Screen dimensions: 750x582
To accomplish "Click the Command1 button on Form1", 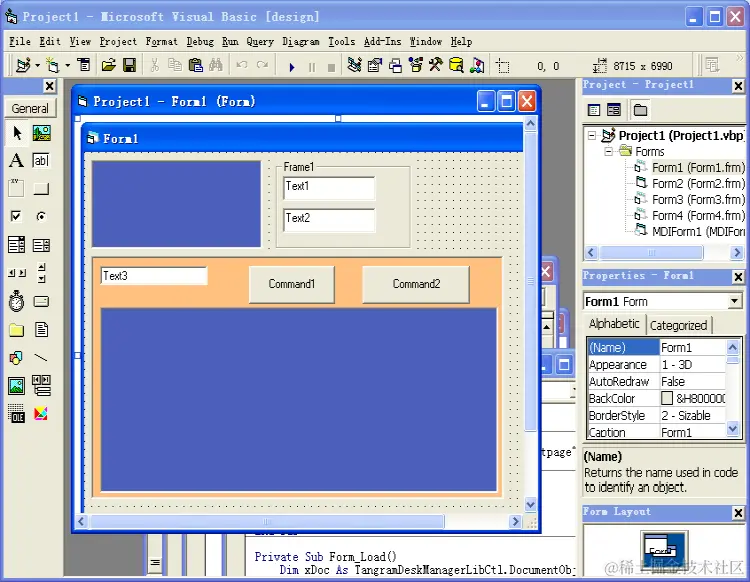I will 292,284.
